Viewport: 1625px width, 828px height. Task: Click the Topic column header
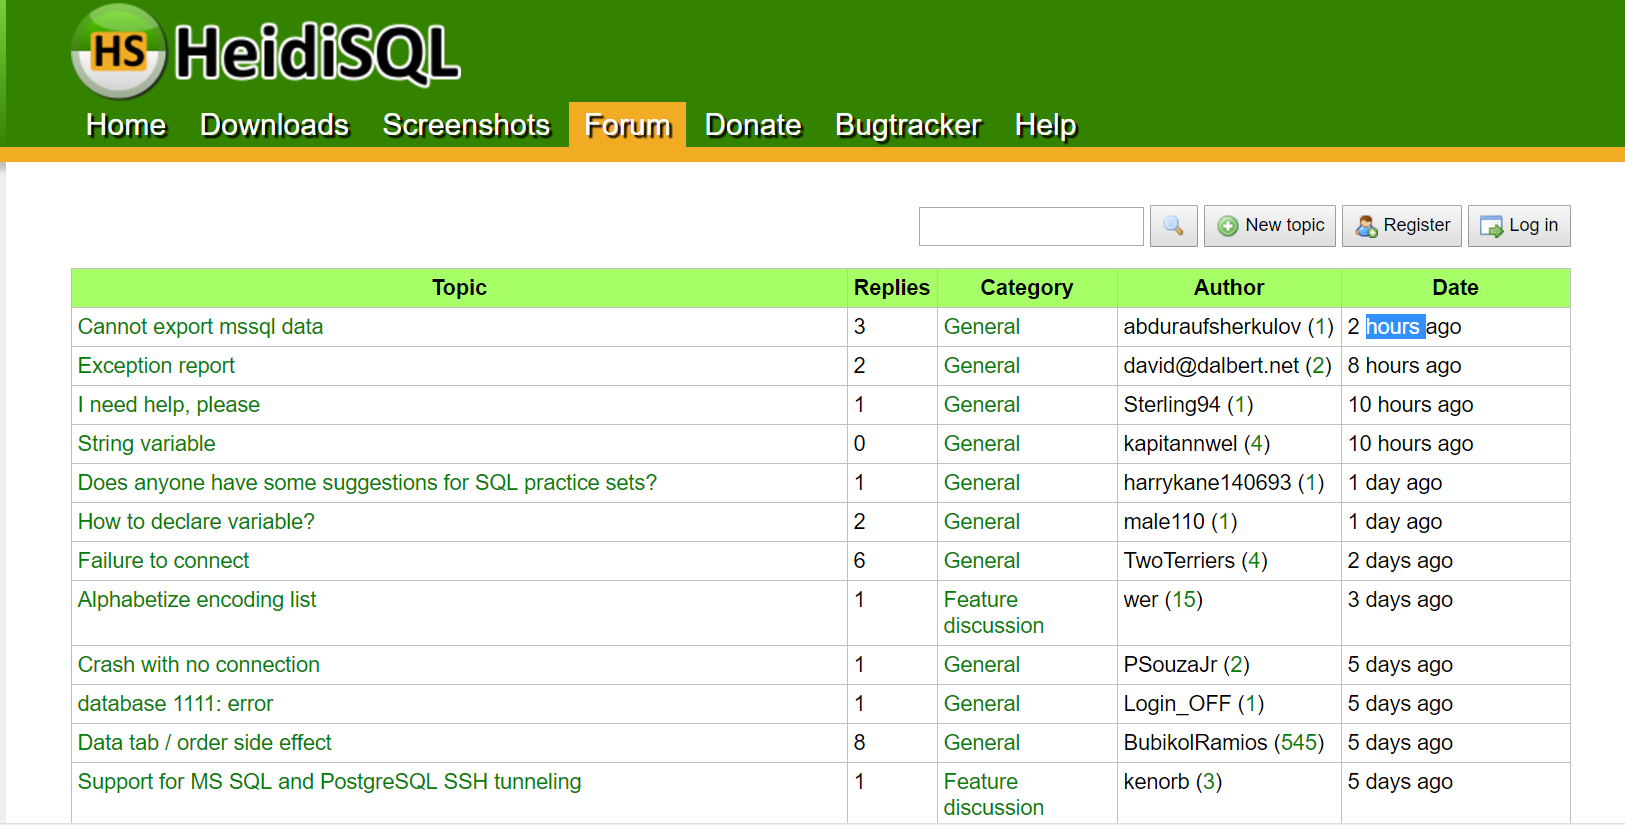pyautogui.click(x=459, y=288)
